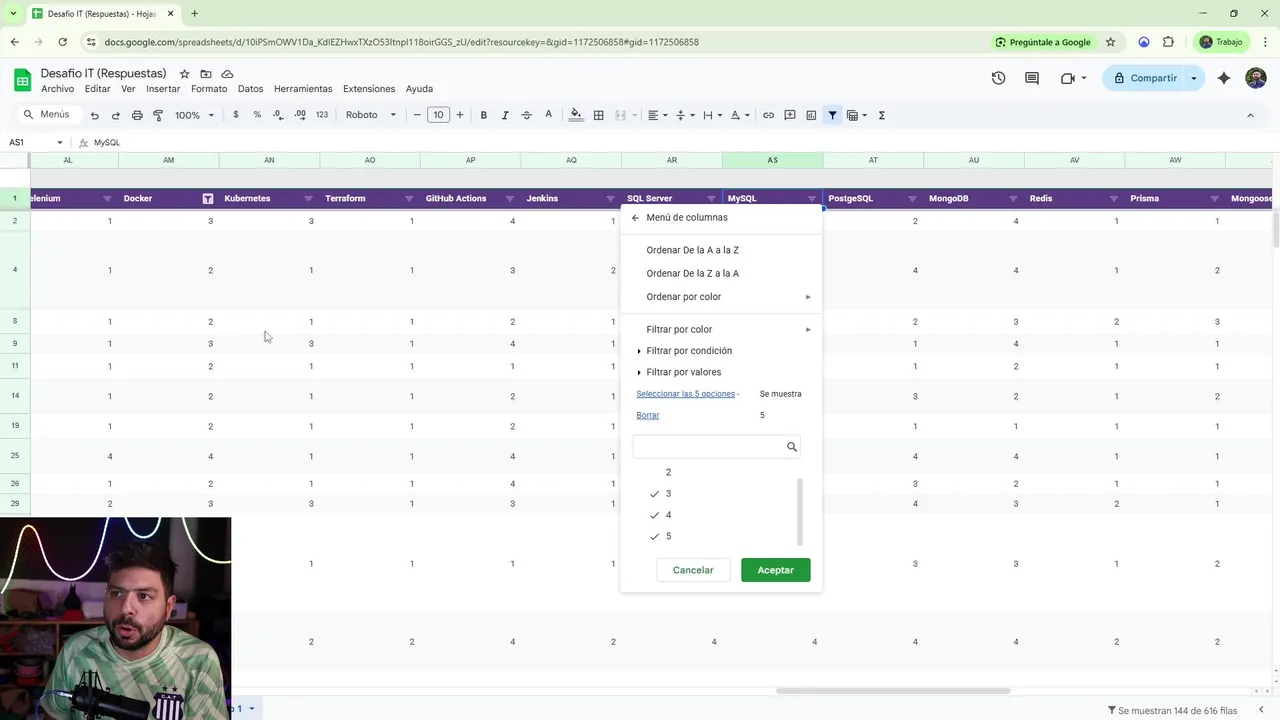Click the print icon
The height and width of the screenshot is (720, 1280).
coord(137,115)
